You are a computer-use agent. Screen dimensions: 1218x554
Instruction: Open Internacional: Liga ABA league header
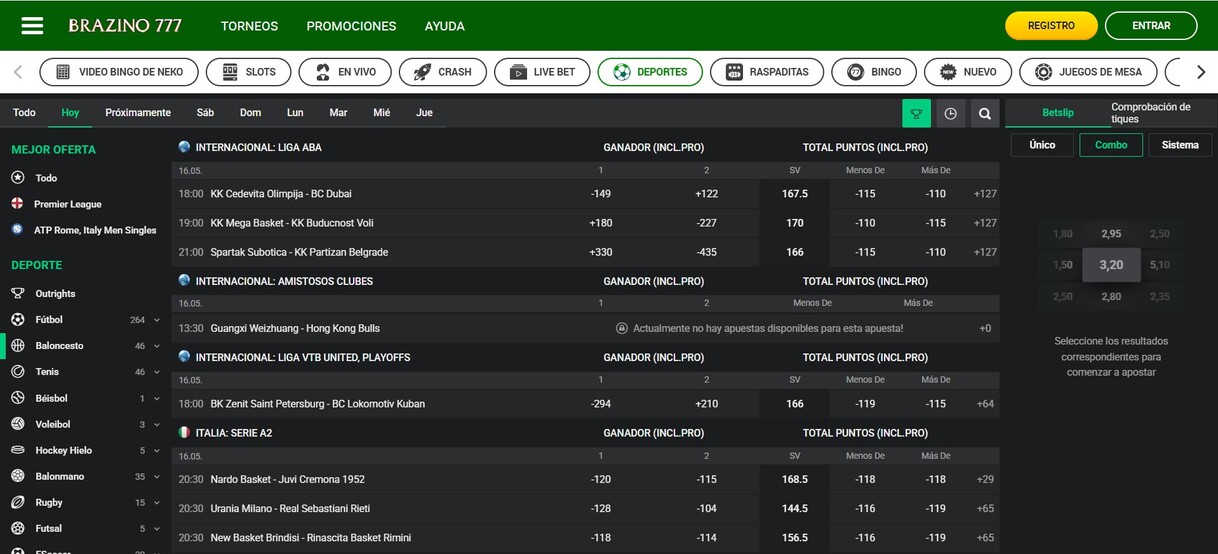pos(259,147)
